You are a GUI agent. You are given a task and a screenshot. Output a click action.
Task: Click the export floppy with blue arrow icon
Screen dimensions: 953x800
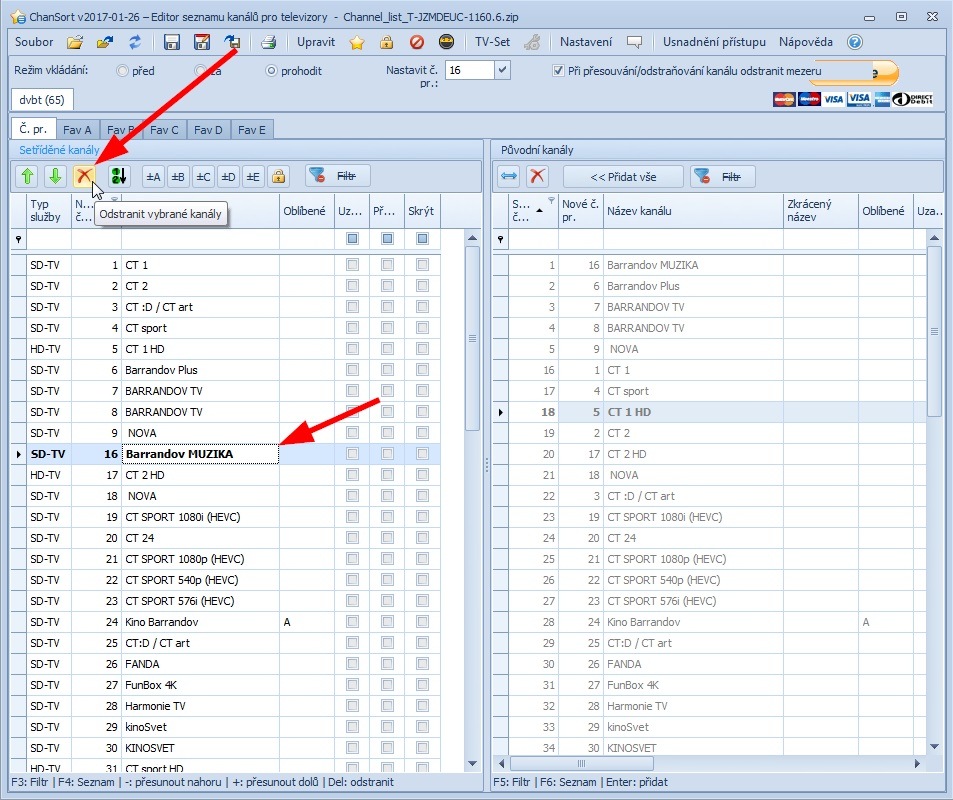click(x=232, y=42)
